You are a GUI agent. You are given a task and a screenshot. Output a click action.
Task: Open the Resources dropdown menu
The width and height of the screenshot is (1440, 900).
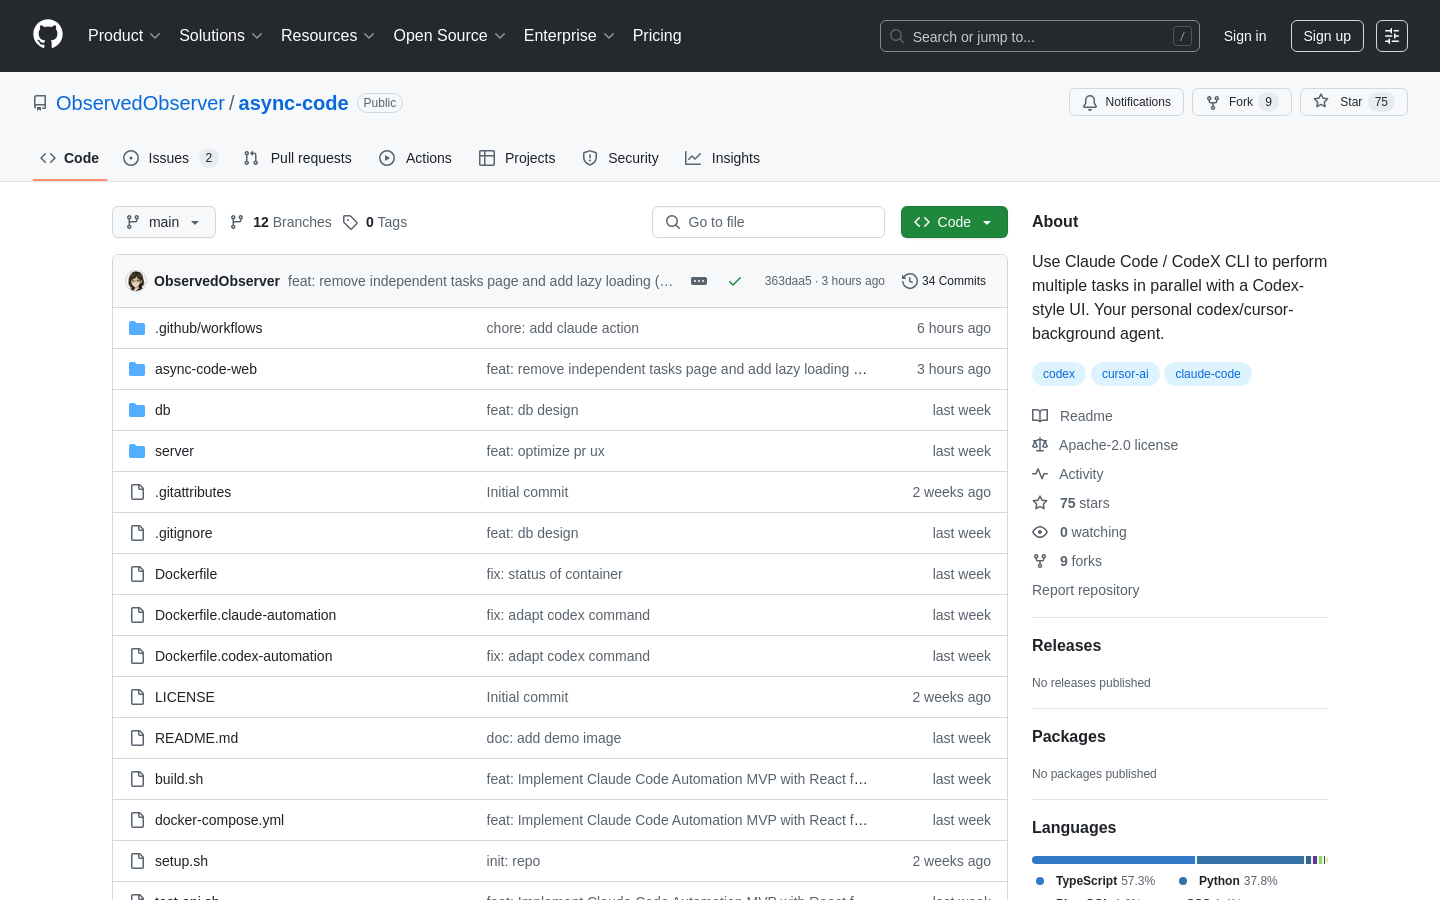pos(328,36)
